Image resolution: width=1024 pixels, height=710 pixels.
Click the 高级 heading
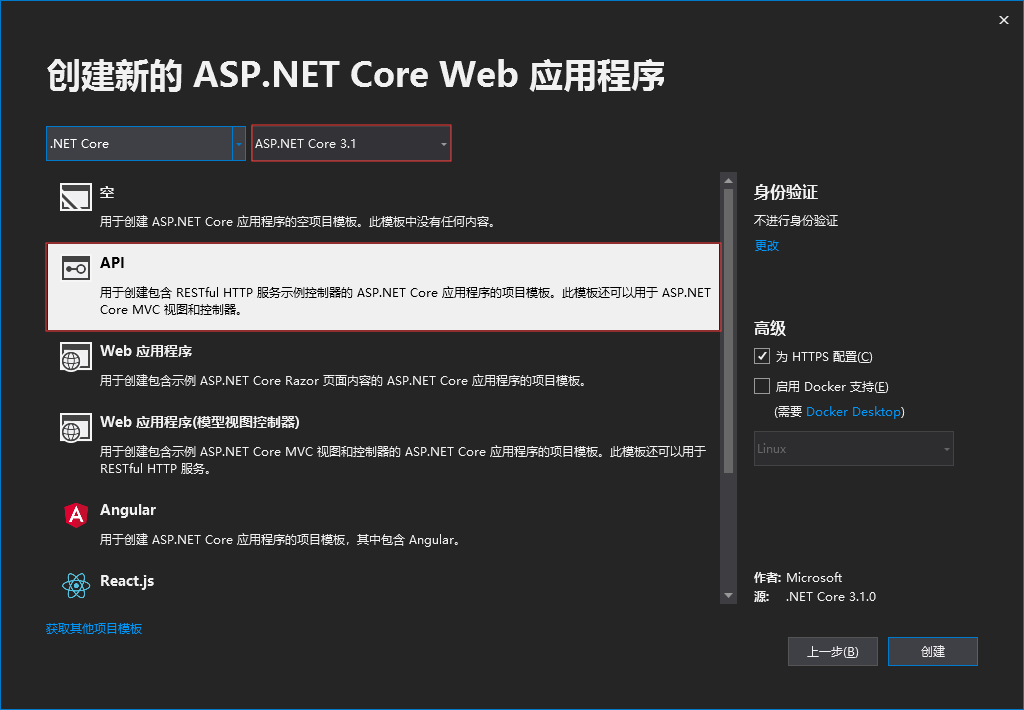[x=770, y=328]
